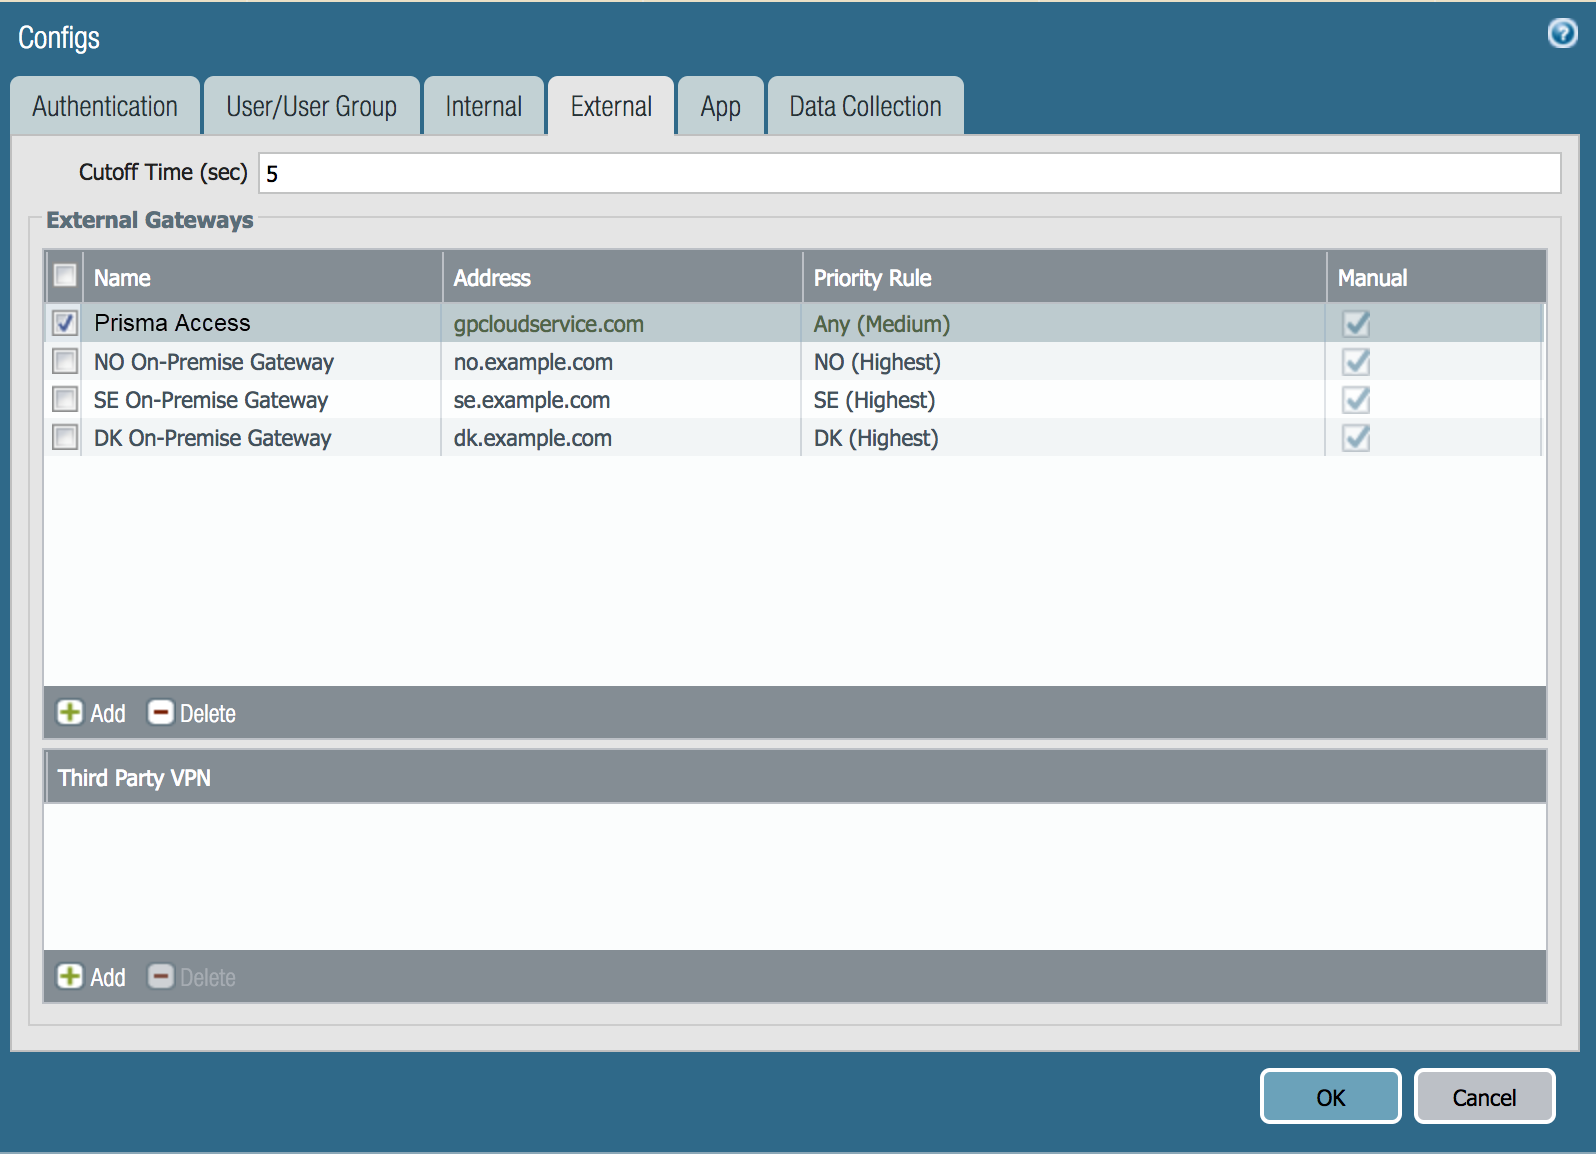Open the help icon in Configs header

click(1562, 34)
